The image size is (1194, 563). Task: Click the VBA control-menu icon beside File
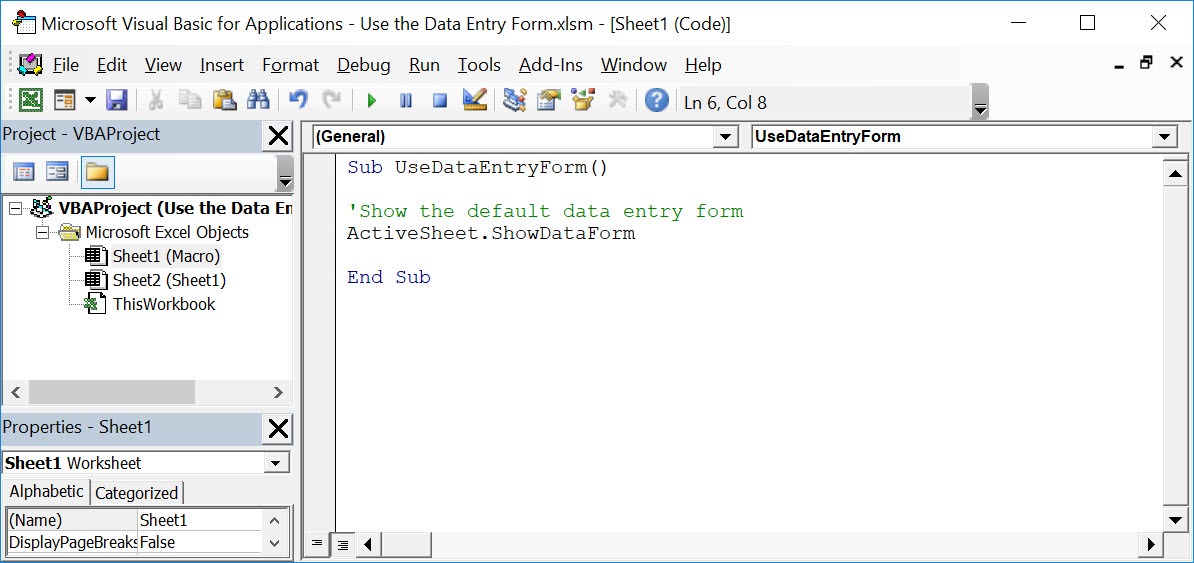[x=30, y=65]
